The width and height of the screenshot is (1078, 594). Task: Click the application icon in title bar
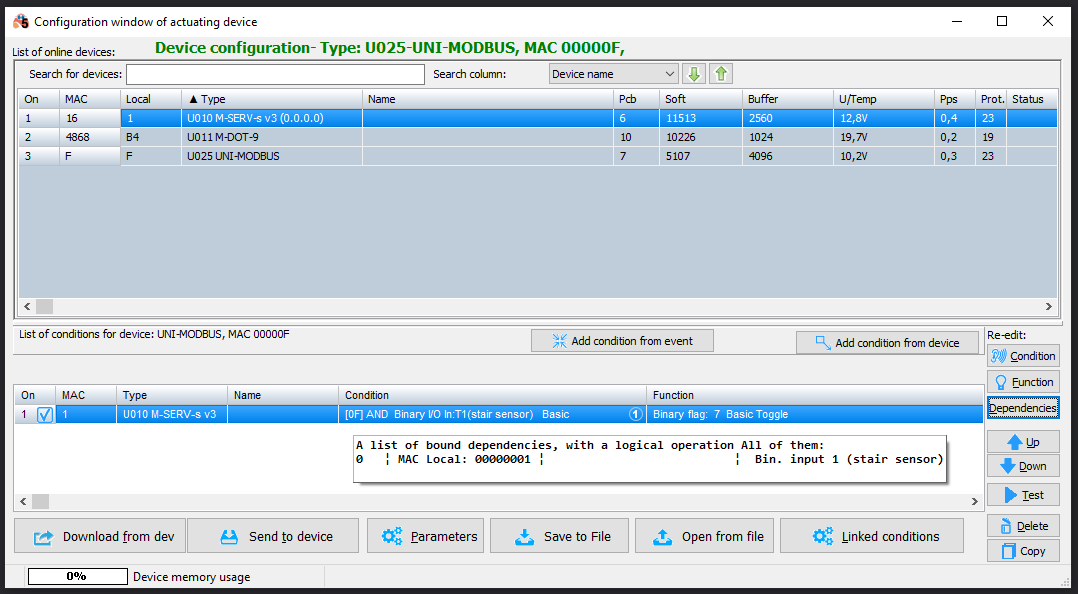click(21, 21)
